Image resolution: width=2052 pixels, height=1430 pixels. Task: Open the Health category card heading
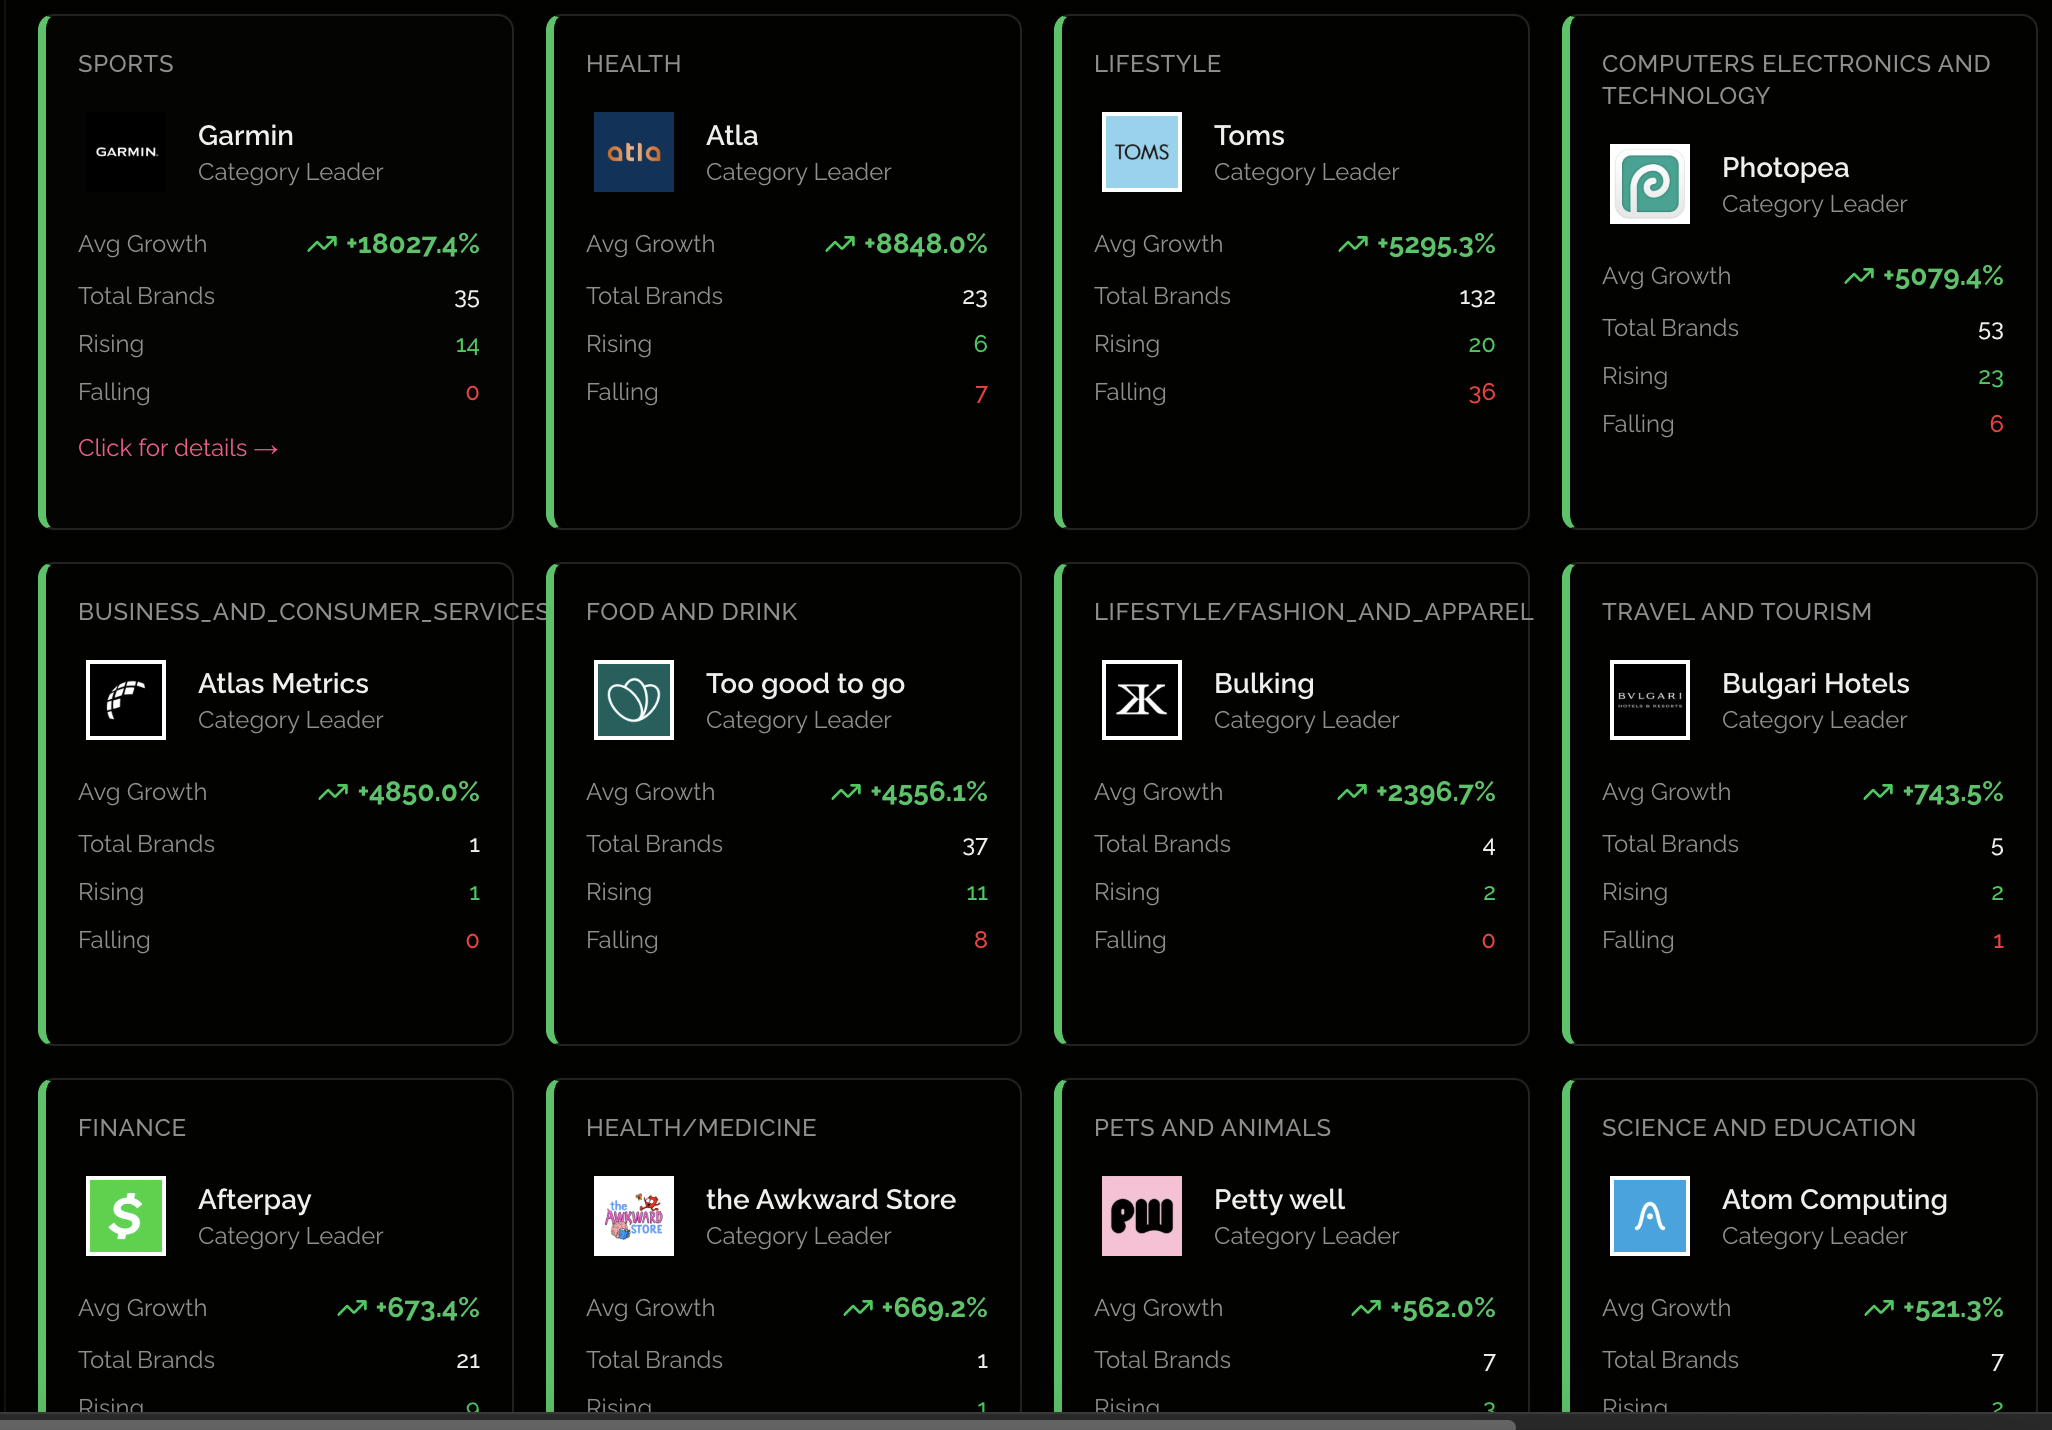pyautogui.click(x=633, y=64)
